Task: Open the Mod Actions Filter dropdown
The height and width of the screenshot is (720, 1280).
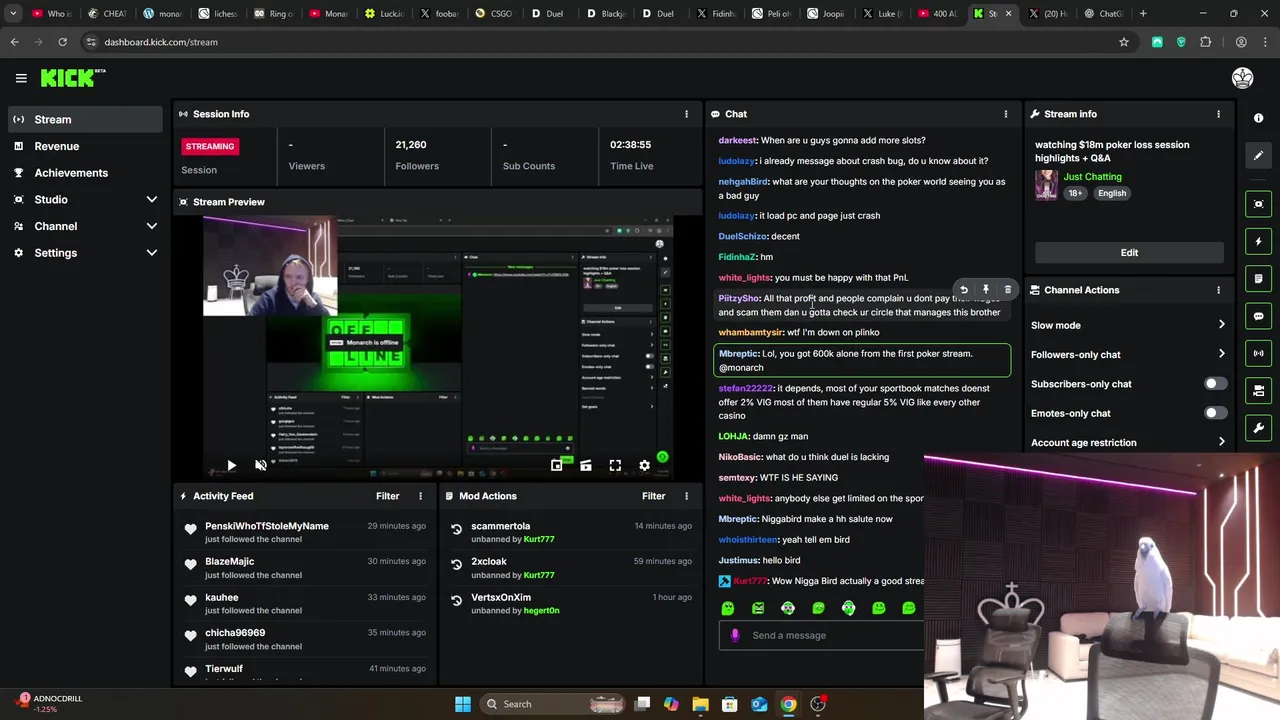Action: point(654,496)
